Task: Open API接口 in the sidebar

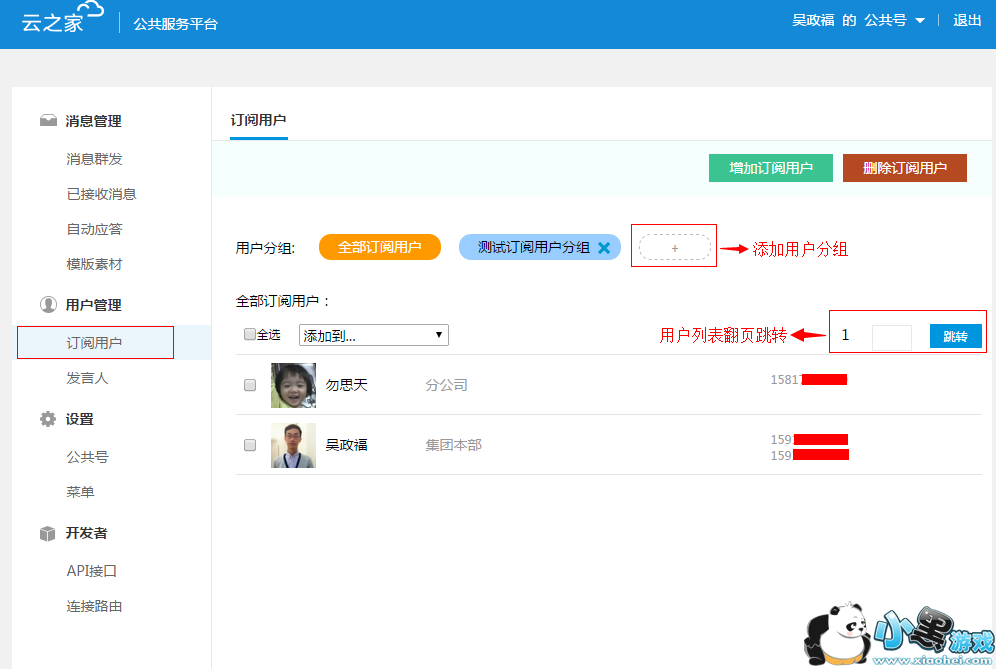Action: pyautogui.click(x=91, y=571)
